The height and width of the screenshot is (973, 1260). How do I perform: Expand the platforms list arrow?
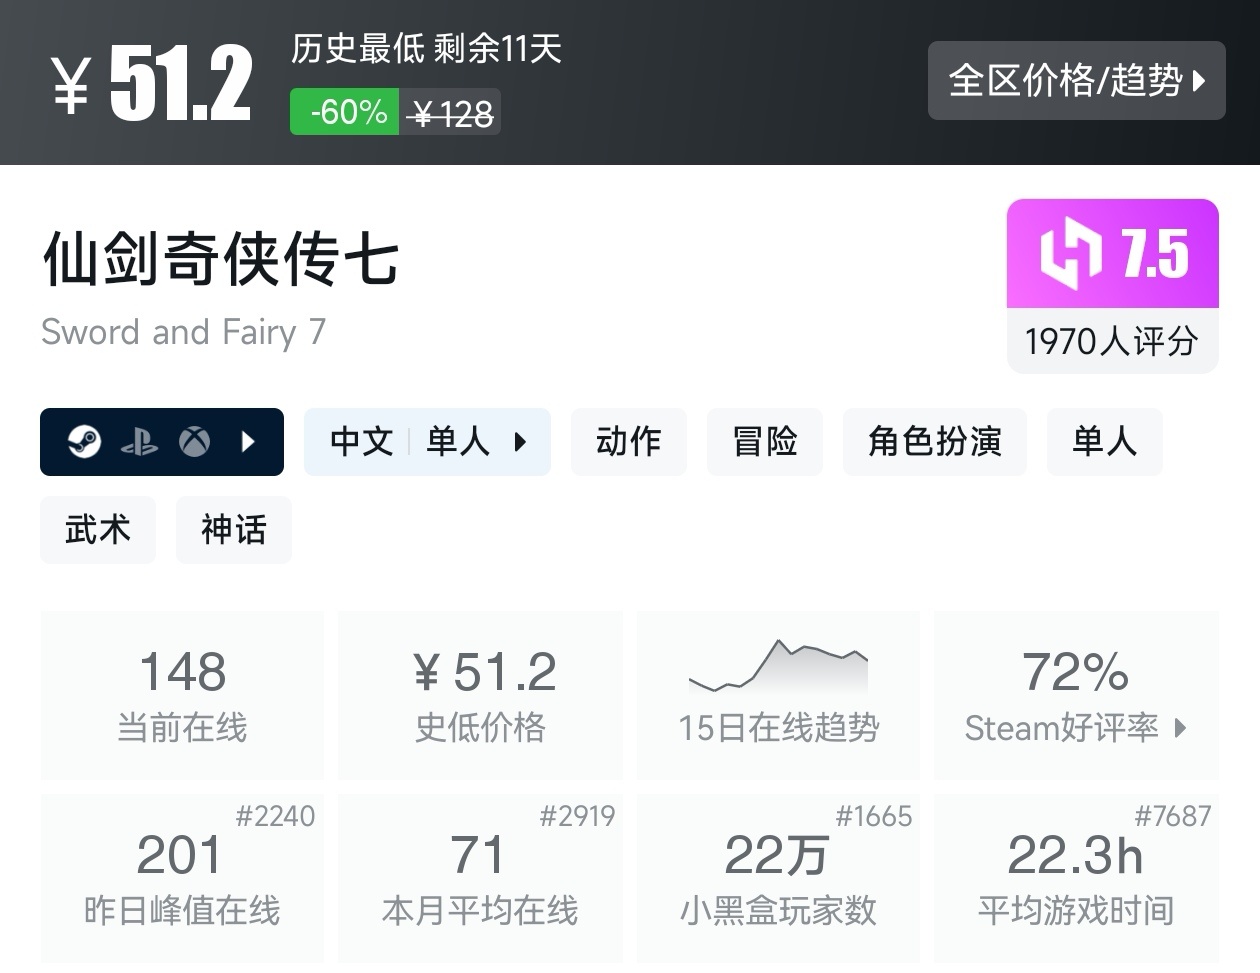point(249,441)
